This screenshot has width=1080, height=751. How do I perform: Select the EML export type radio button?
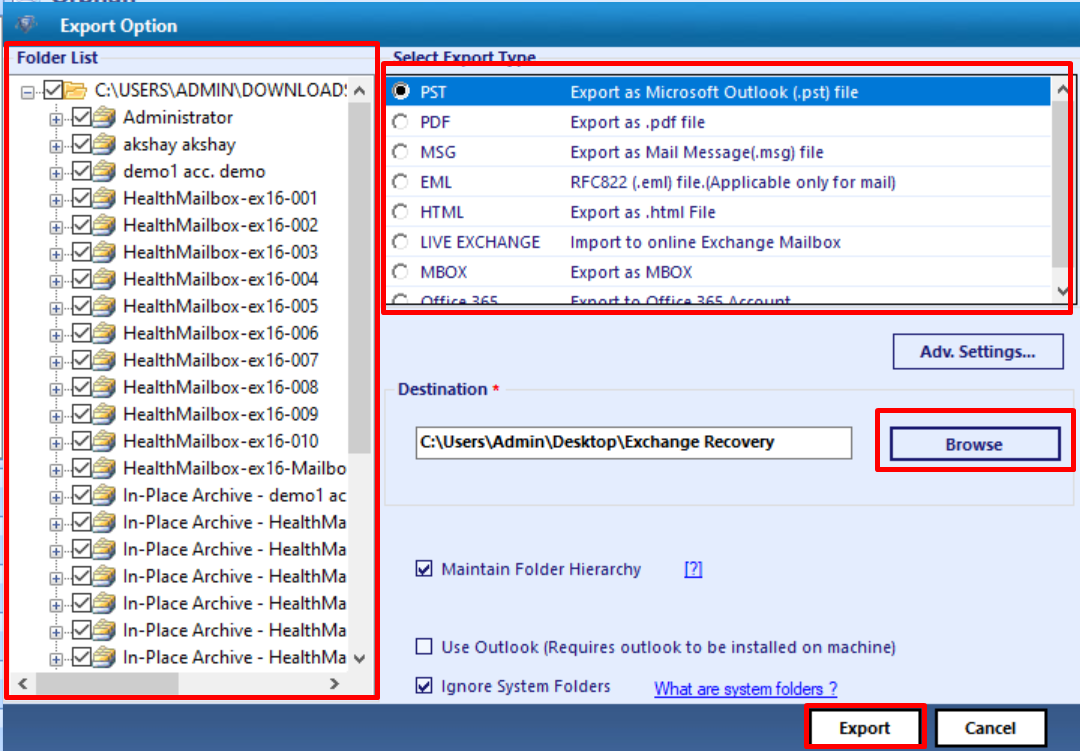[400, 182]
